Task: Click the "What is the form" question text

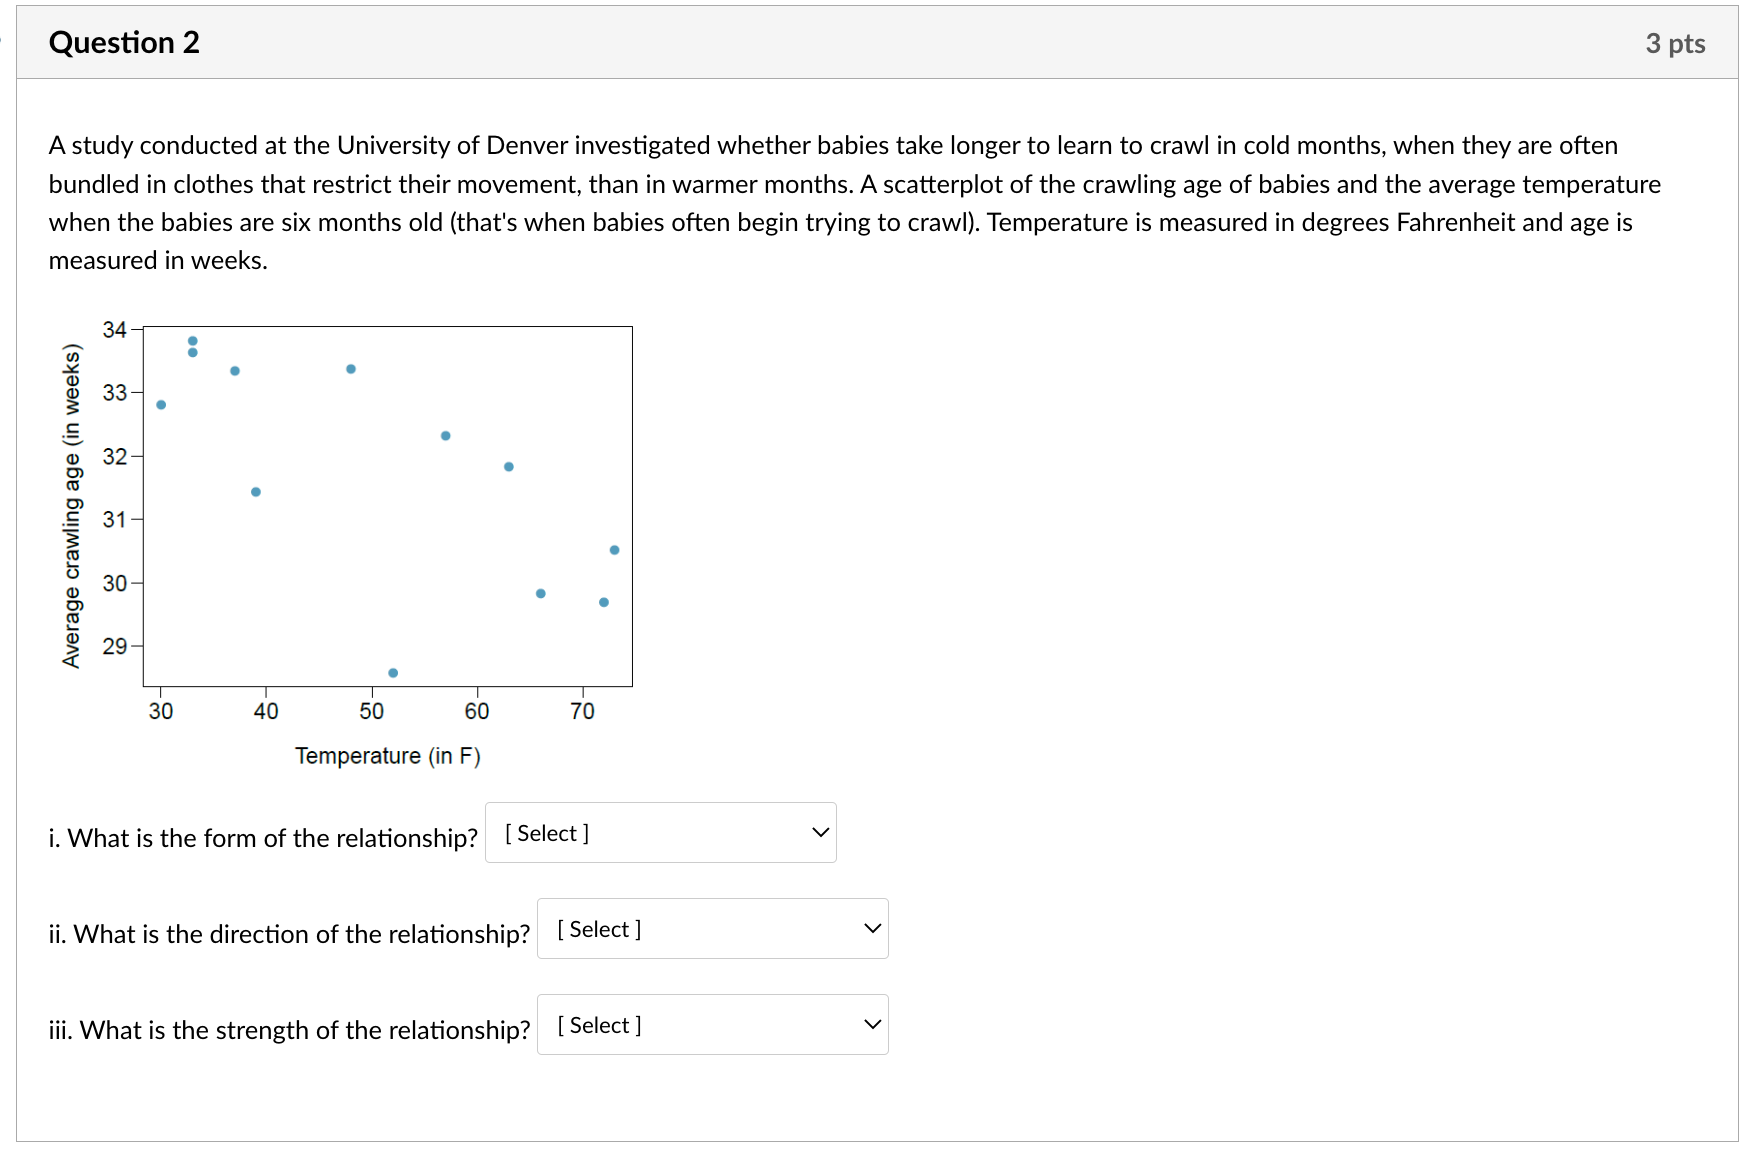Action: [x=263, y=838]
